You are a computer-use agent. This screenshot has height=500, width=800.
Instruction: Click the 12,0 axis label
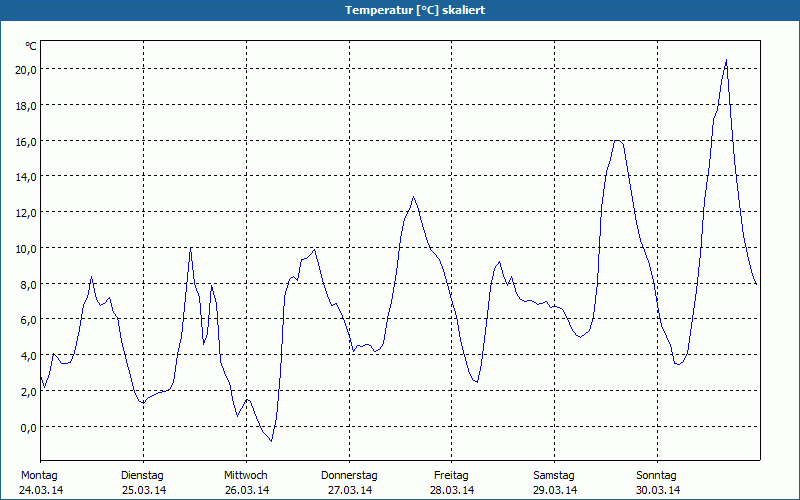(x=25, y=213)
